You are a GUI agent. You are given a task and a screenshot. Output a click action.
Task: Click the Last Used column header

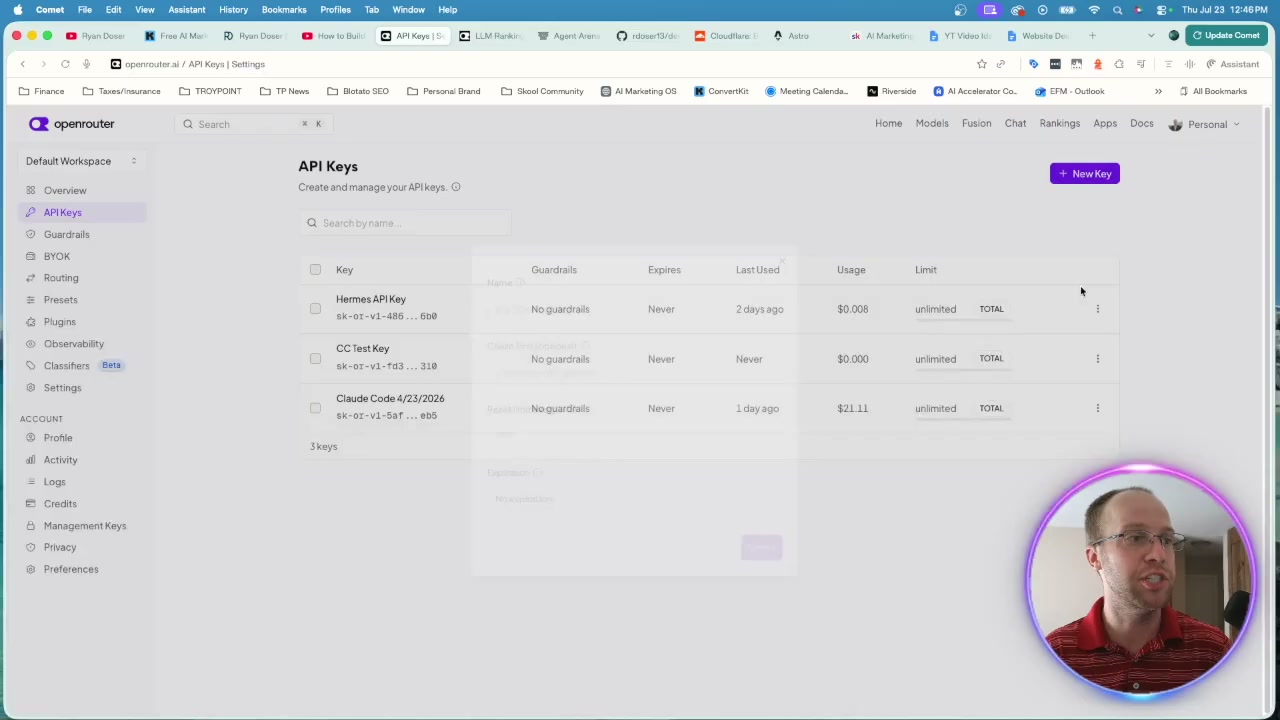point(757,270)
